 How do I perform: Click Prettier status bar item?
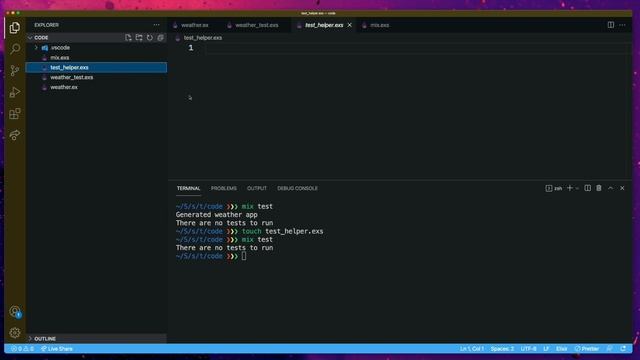coord(587,349)
